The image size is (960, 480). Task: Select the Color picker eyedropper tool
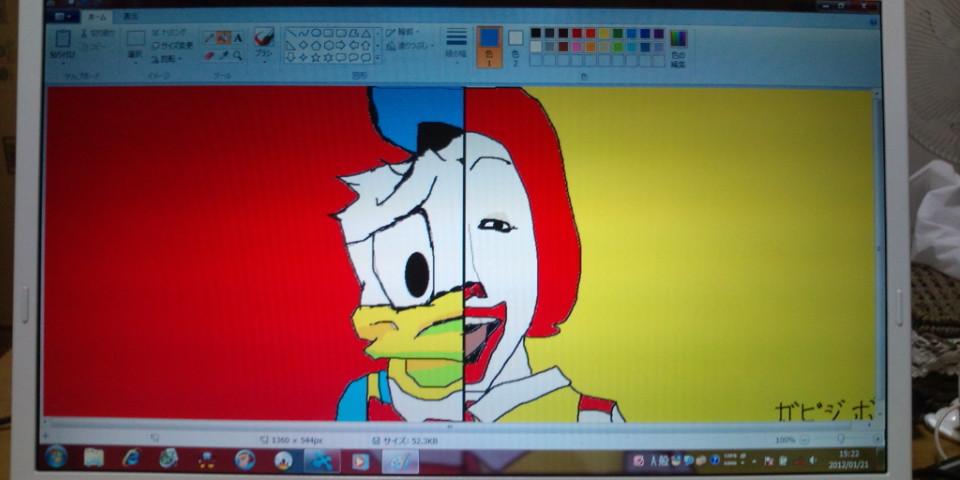coord(223,56)
